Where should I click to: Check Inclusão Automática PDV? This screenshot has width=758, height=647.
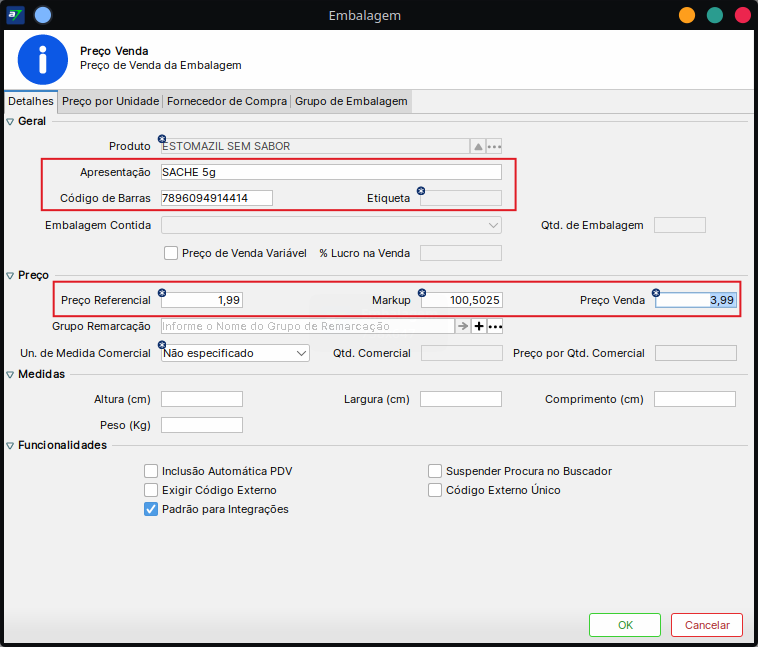pos(151,471)
